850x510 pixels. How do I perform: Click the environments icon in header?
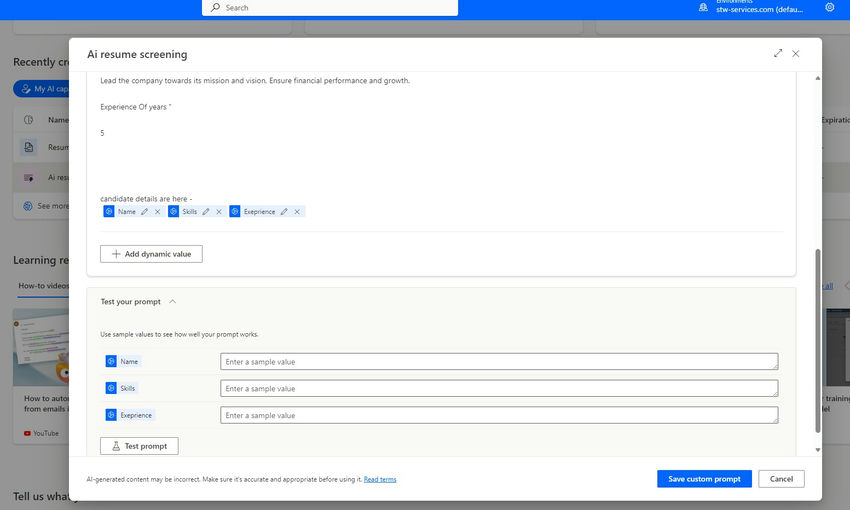tap(703, 7)
